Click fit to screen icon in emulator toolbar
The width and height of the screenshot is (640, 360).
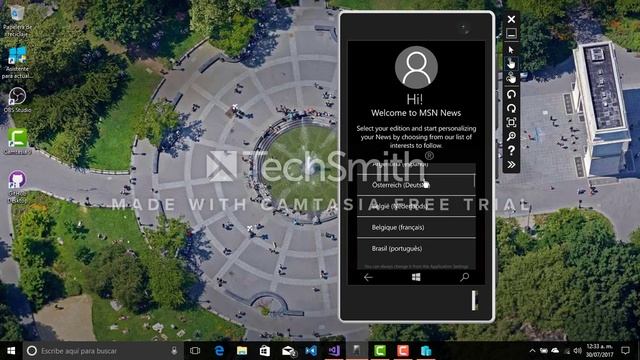click(511, 122)
